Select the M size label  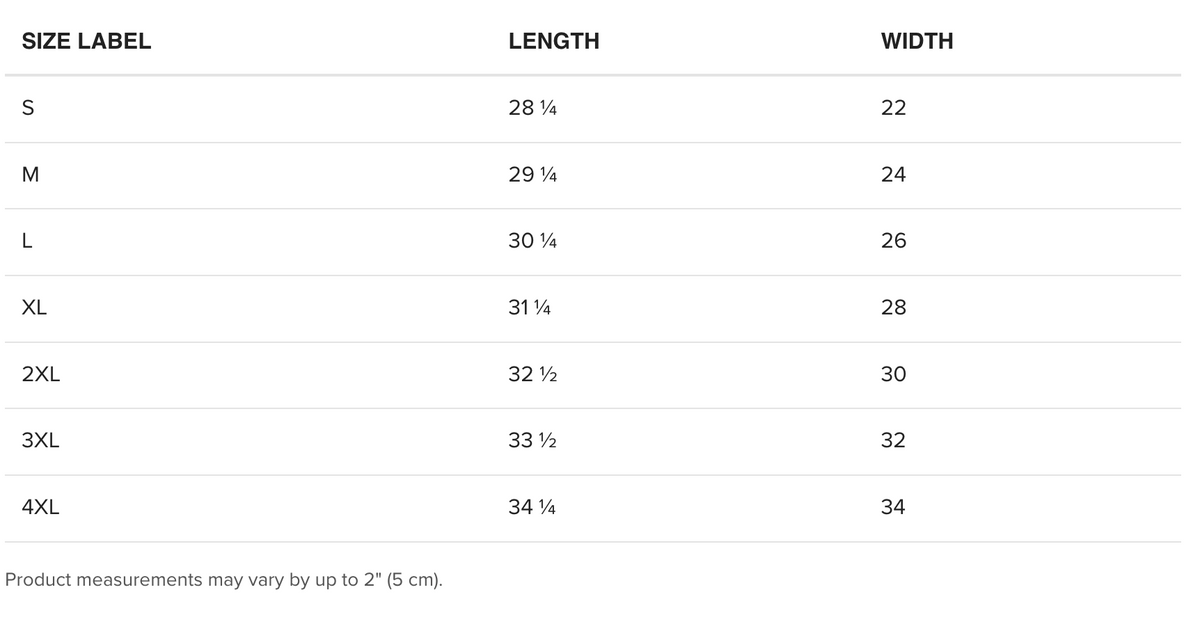click(30, 175)
